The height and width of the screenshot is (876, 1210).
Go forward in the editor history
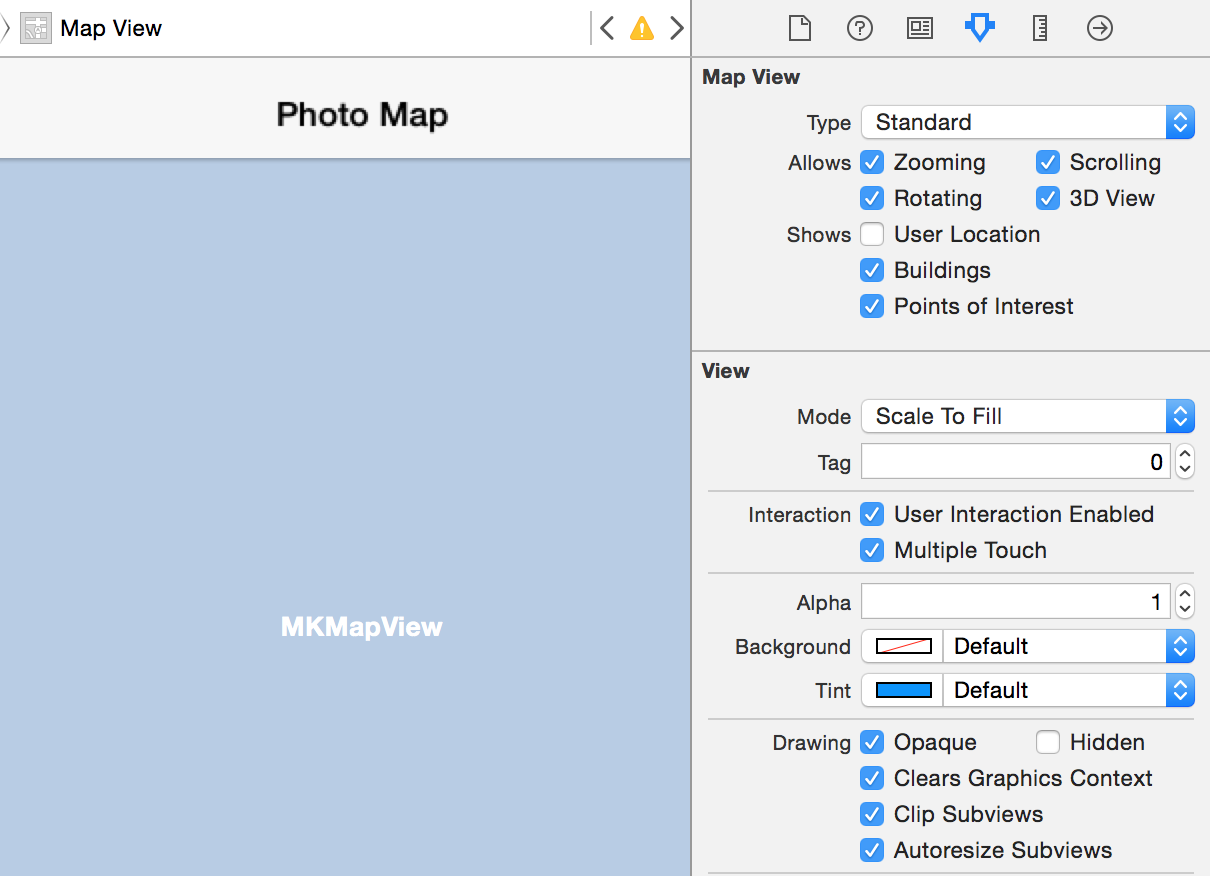point(676,28)
